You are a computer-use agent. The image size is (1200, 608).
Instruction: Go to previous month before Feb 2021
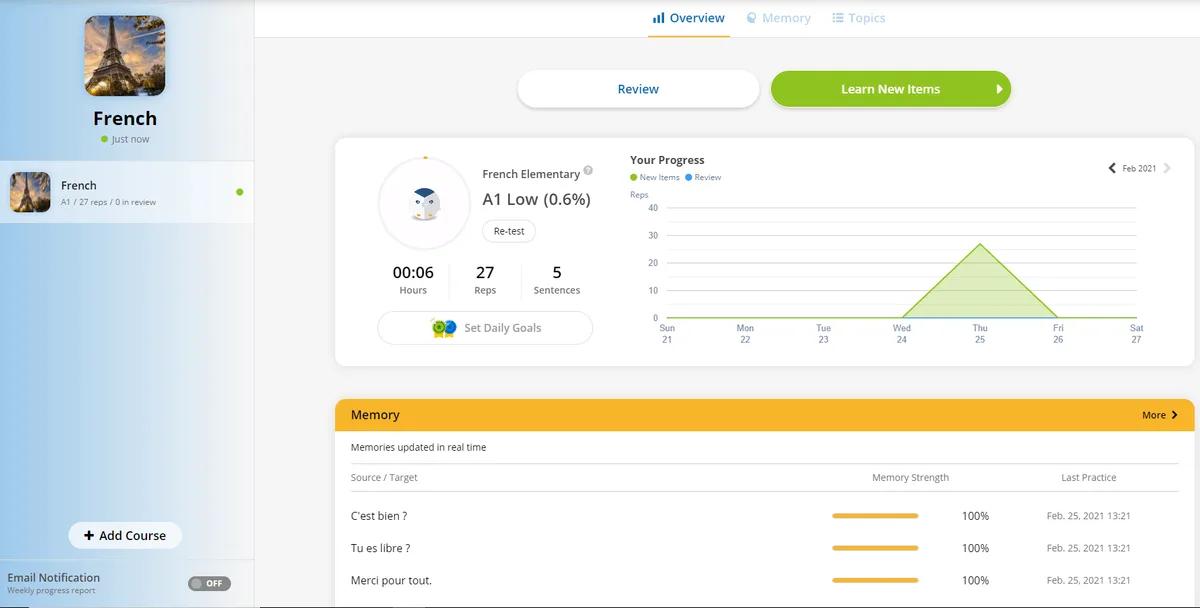click(x=1112, y=168)
